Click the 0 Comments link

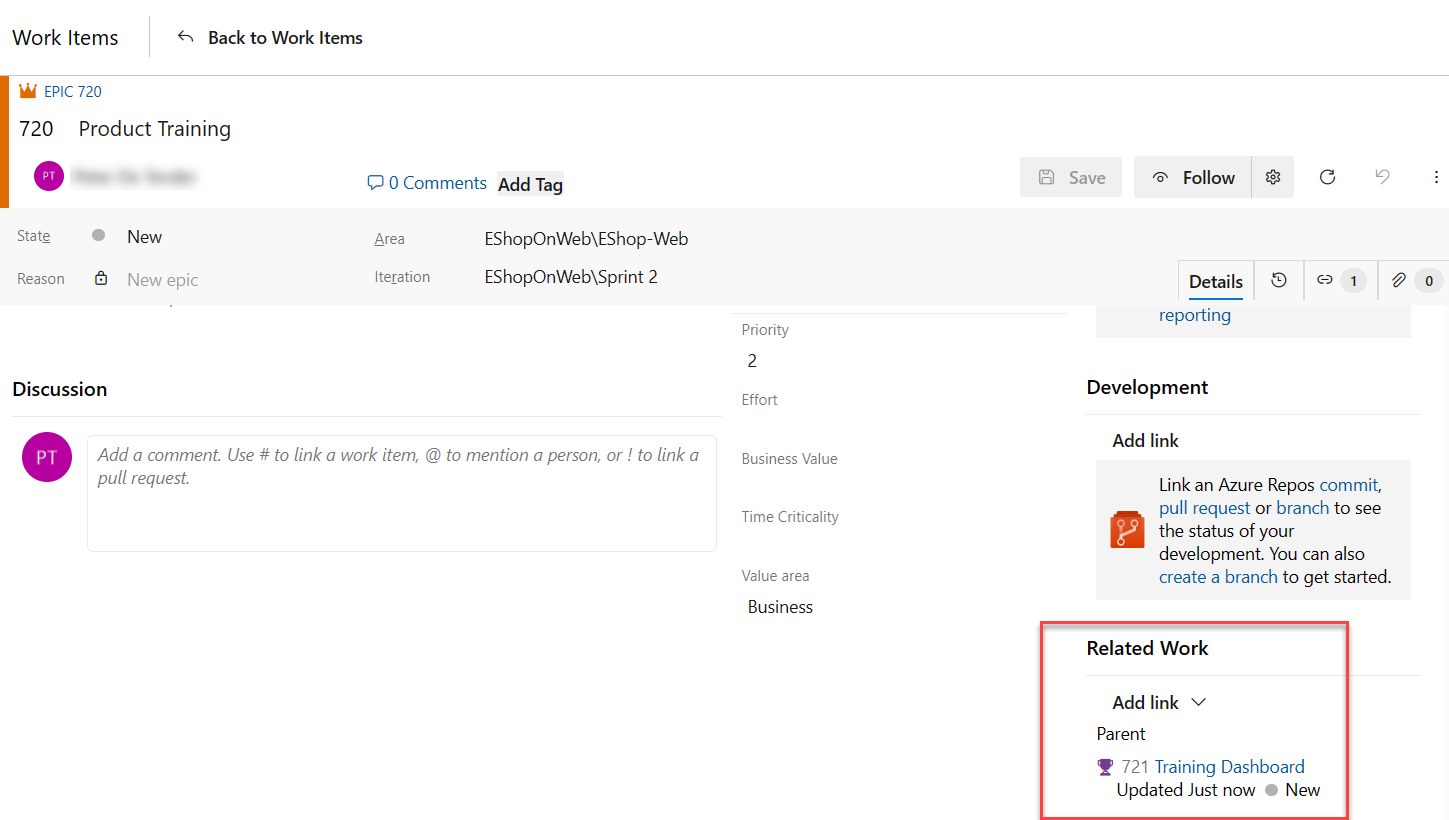(427, 183)
